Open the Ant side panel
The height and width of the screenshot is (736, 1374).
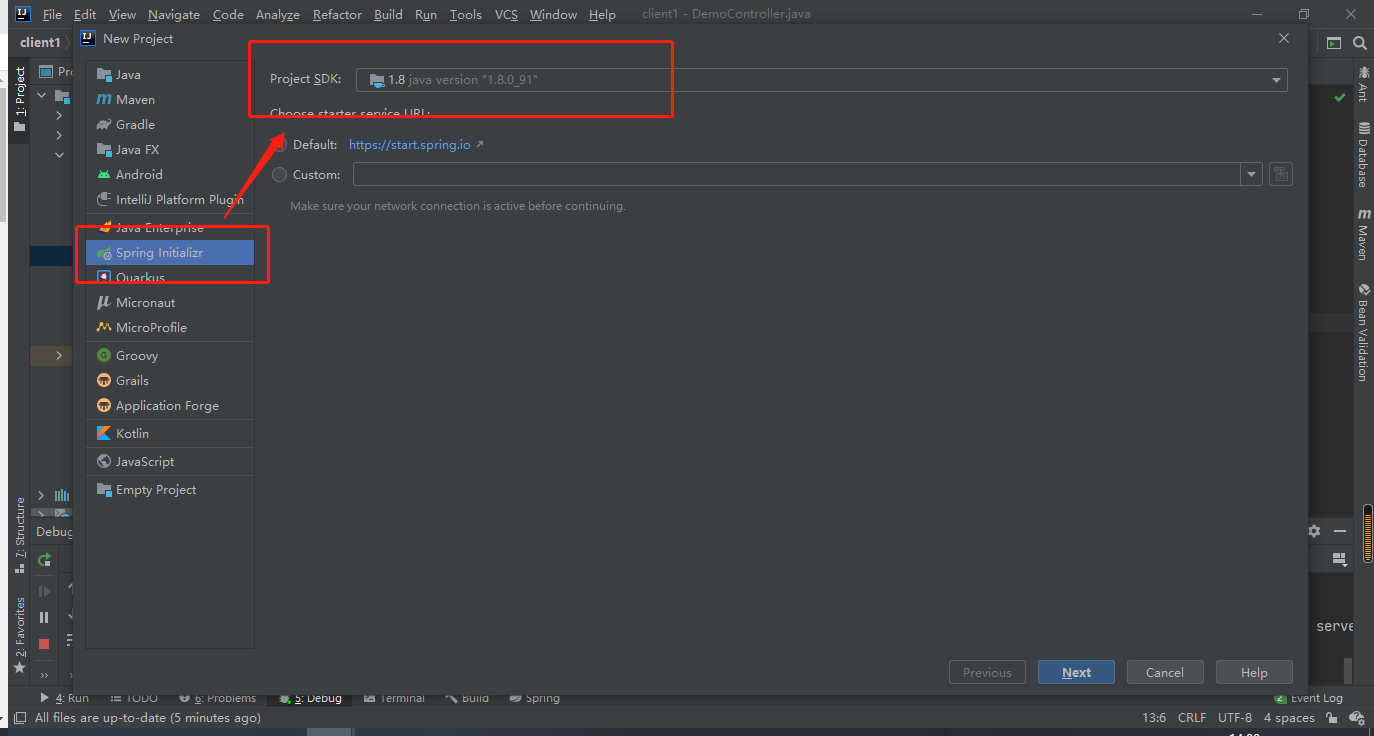click(x=1363, y=84)
